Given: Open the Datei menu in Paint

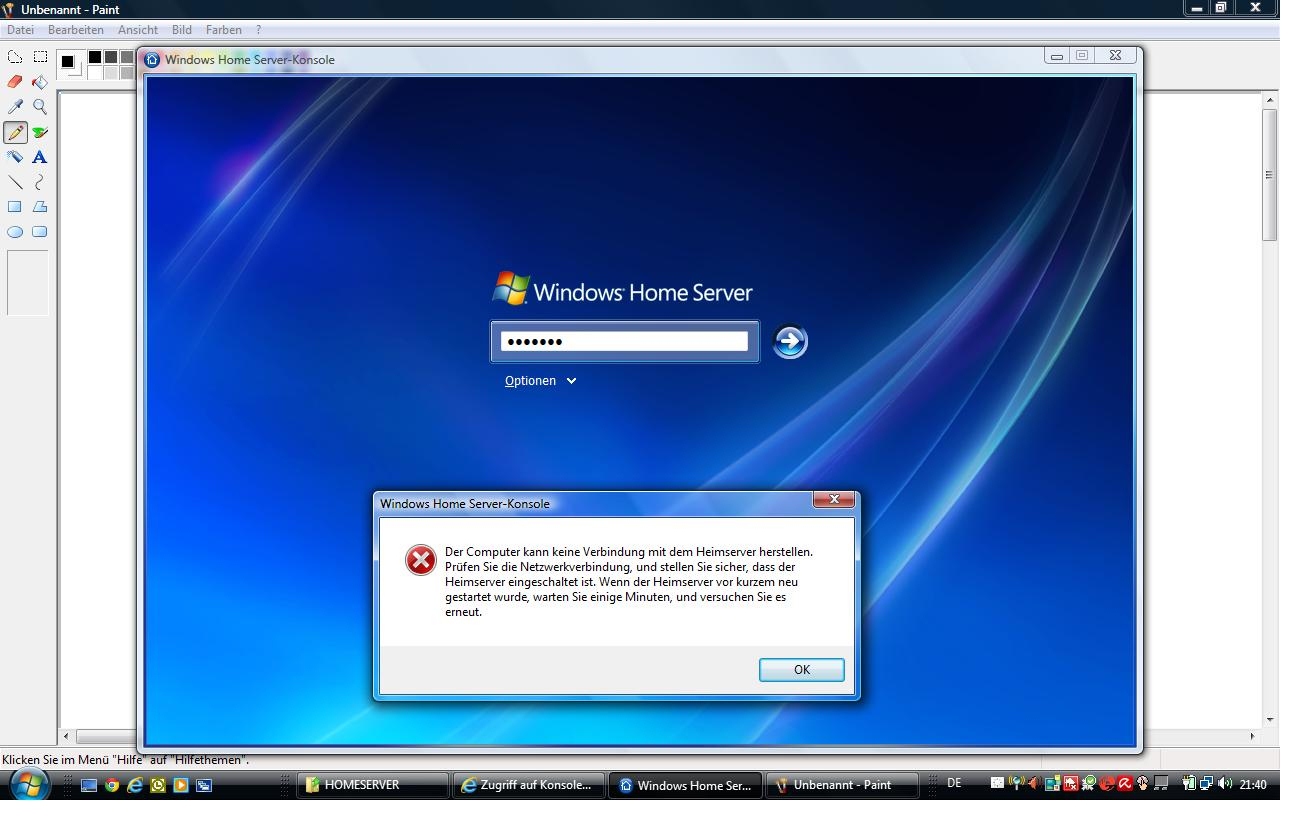Looking at the screenshot, I should [20, 30].
